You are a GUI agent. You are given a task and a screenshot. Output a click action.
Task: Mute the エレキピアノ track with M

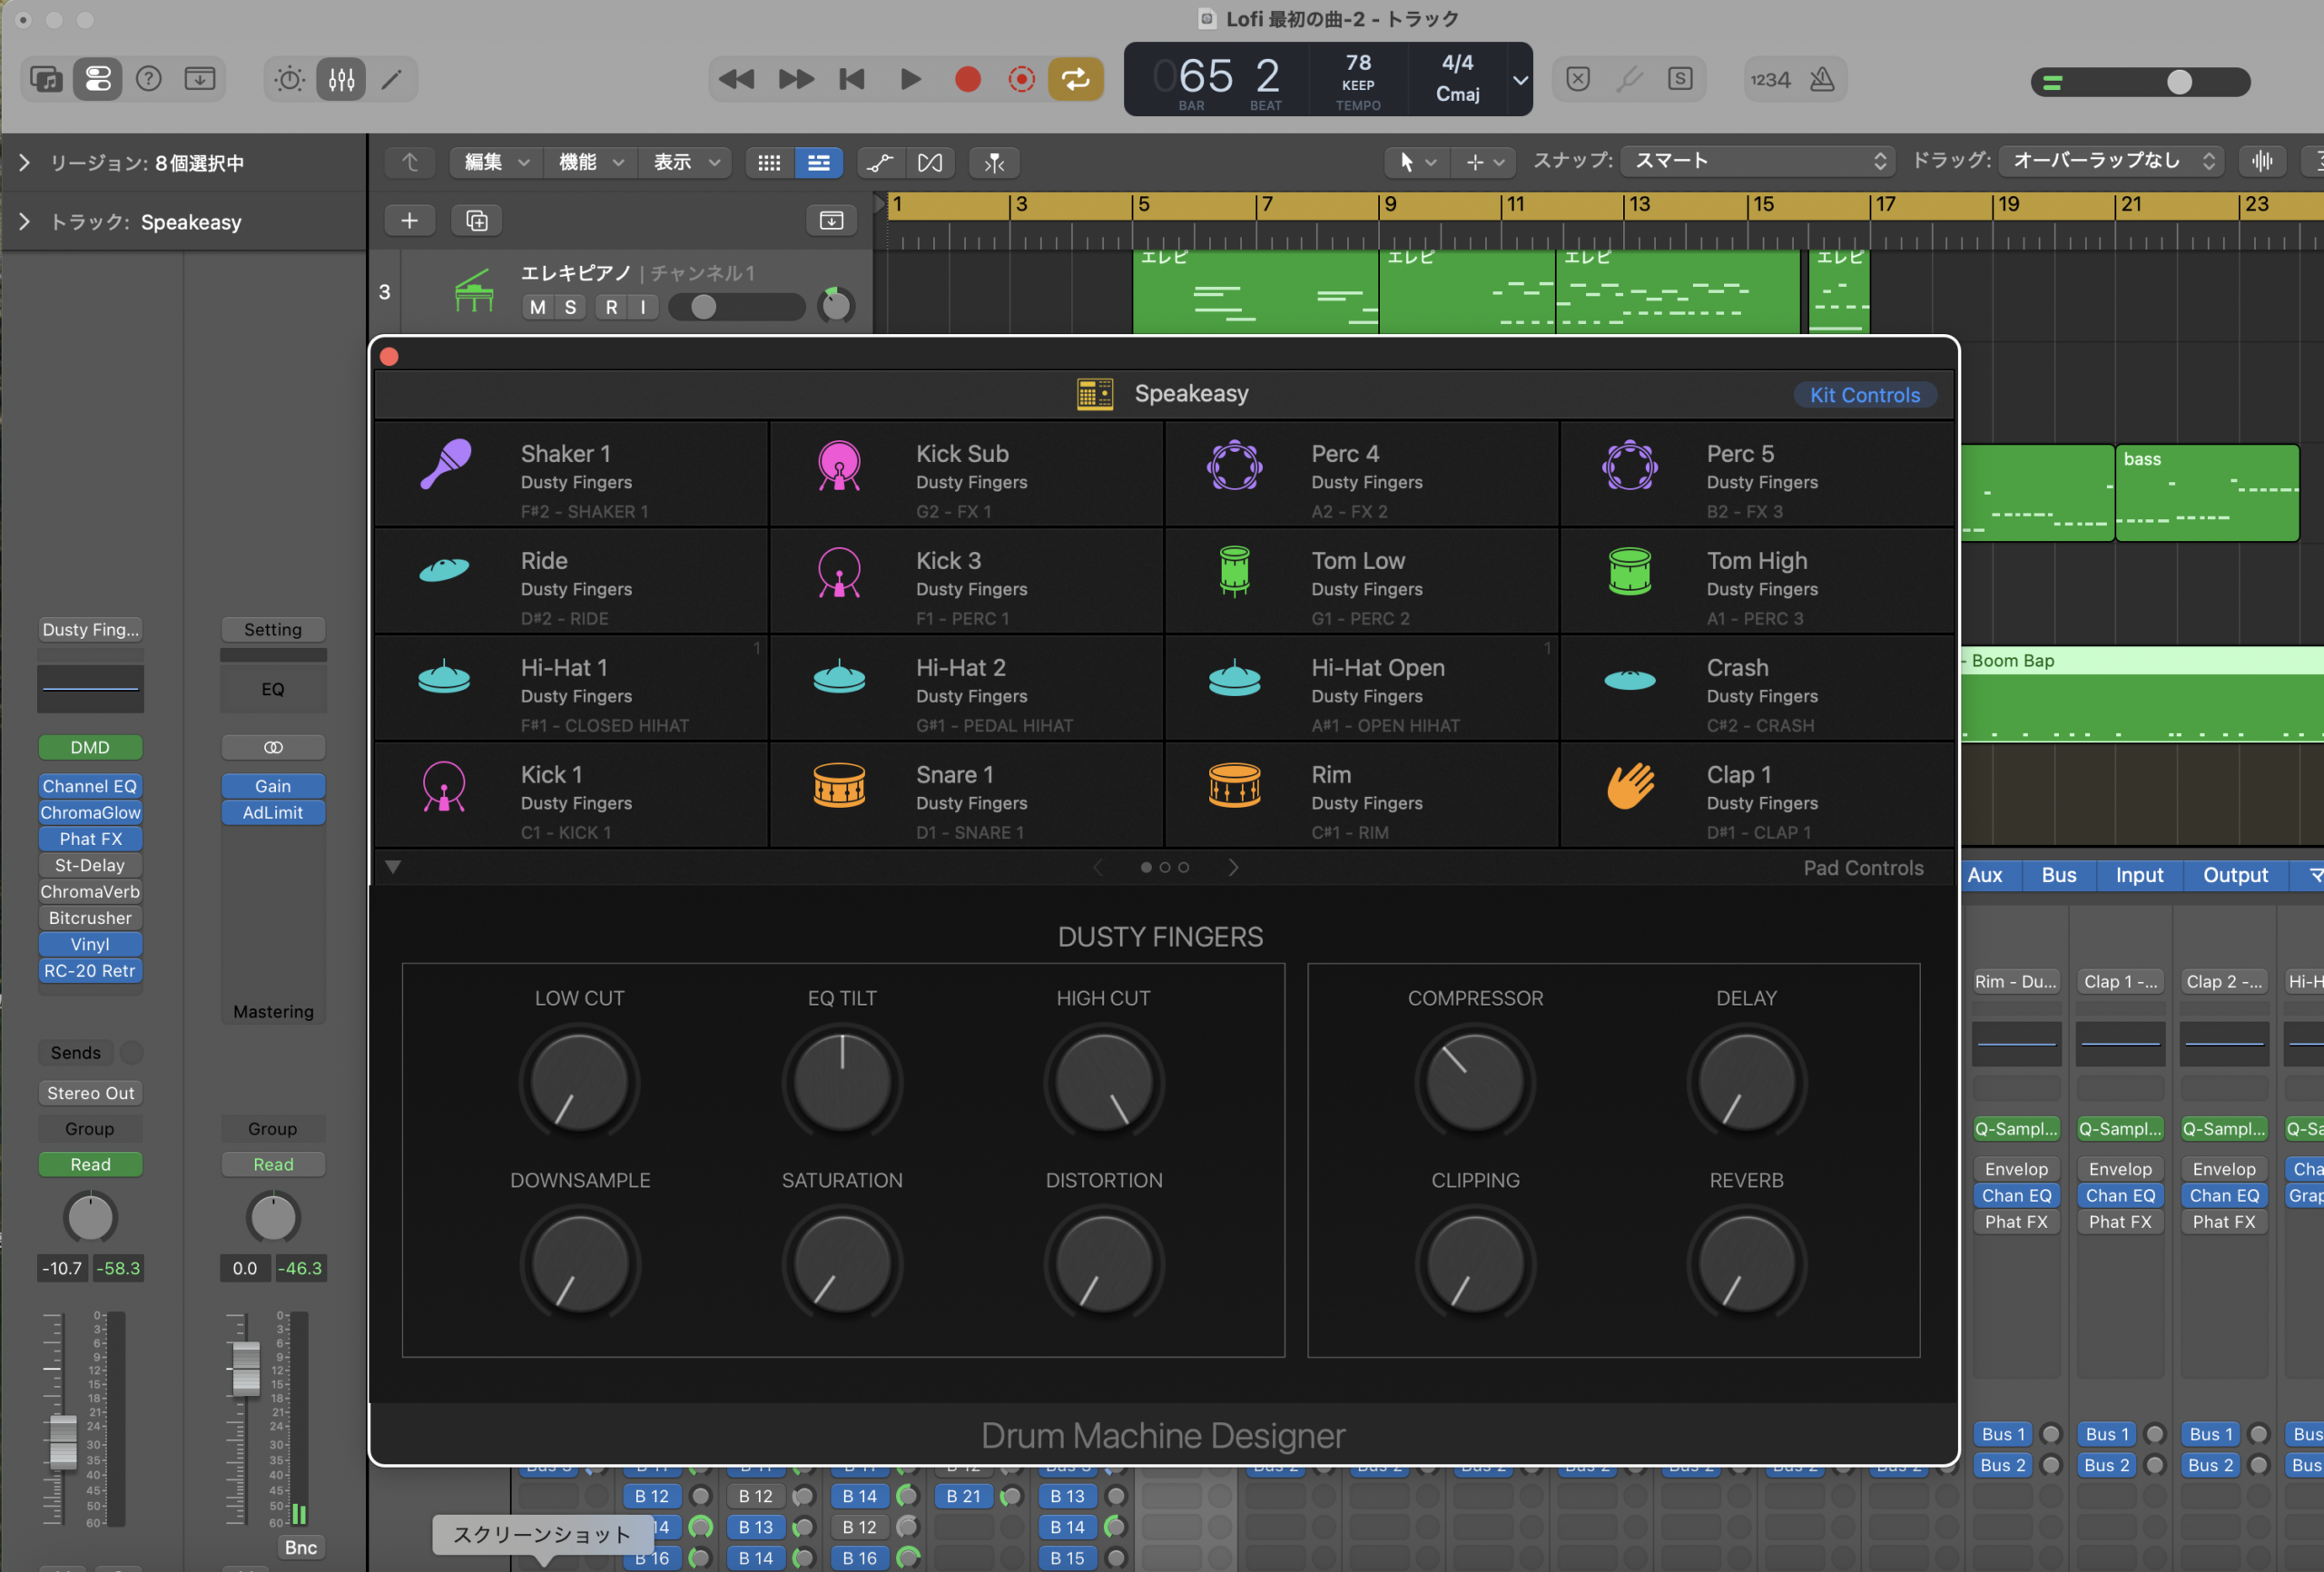click(x=538, y=307)
